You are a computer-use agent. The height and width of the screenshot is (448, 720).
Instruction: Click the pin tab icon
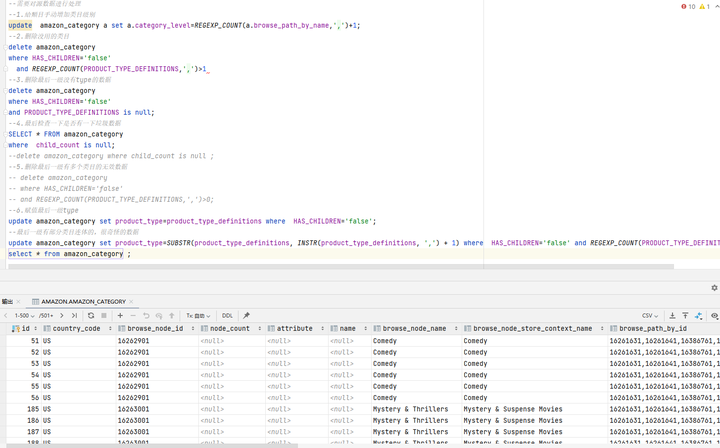click(x=246, y=316)
